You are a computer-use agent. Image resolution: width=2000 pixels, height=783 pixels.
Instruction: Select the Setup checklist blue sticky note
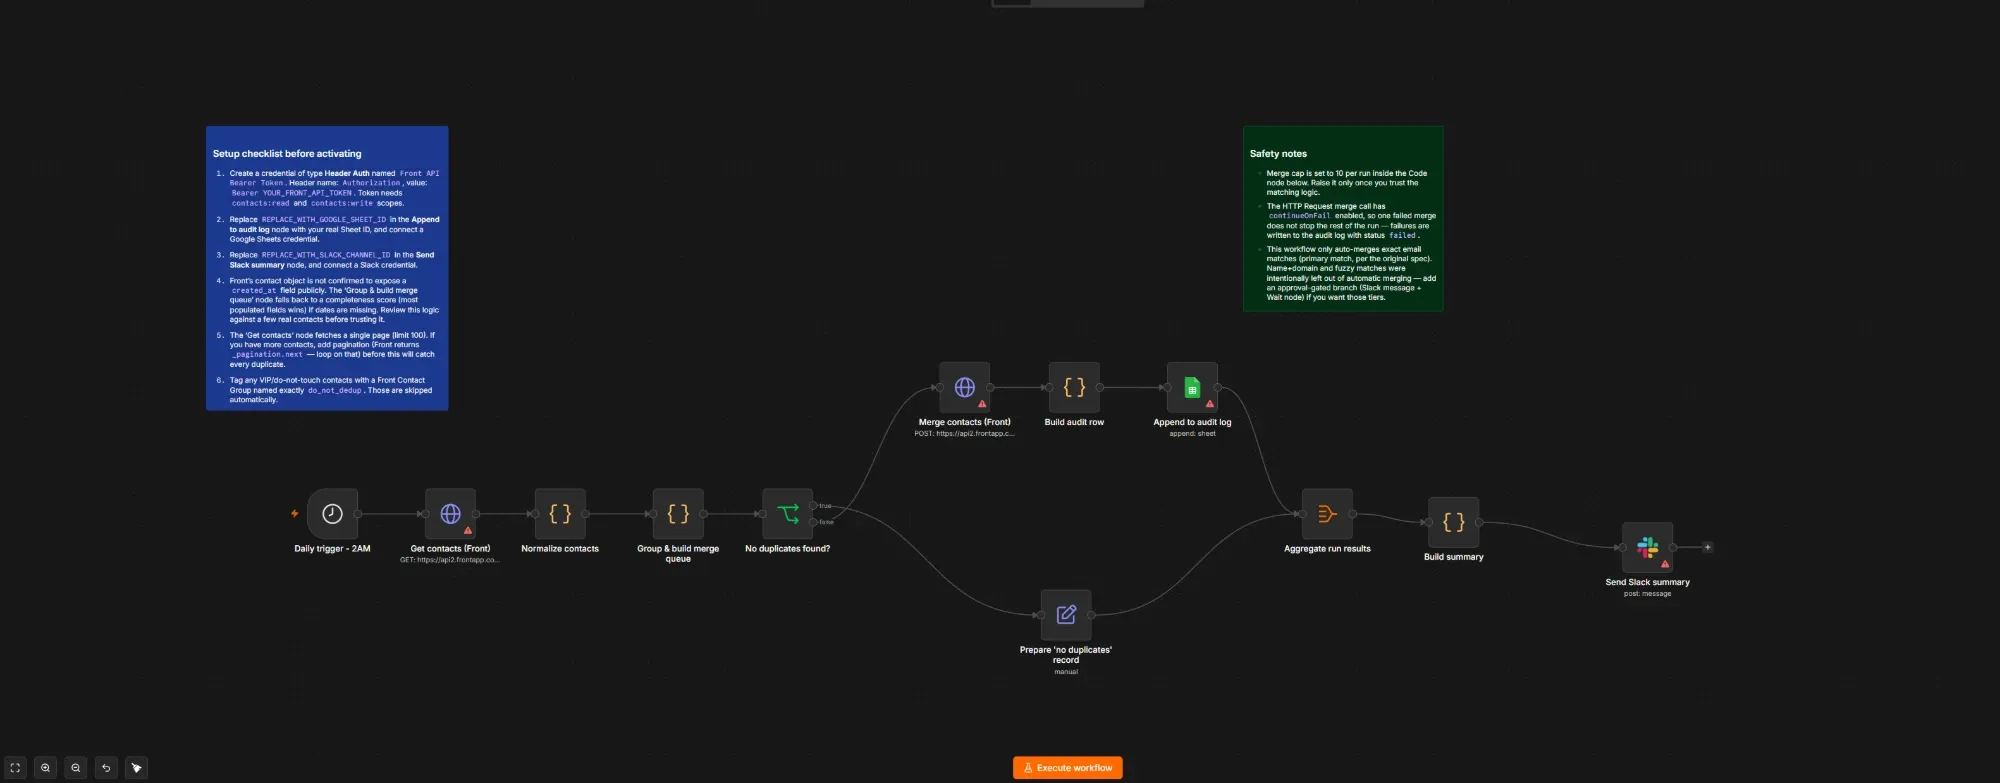(x=327, y=268)
